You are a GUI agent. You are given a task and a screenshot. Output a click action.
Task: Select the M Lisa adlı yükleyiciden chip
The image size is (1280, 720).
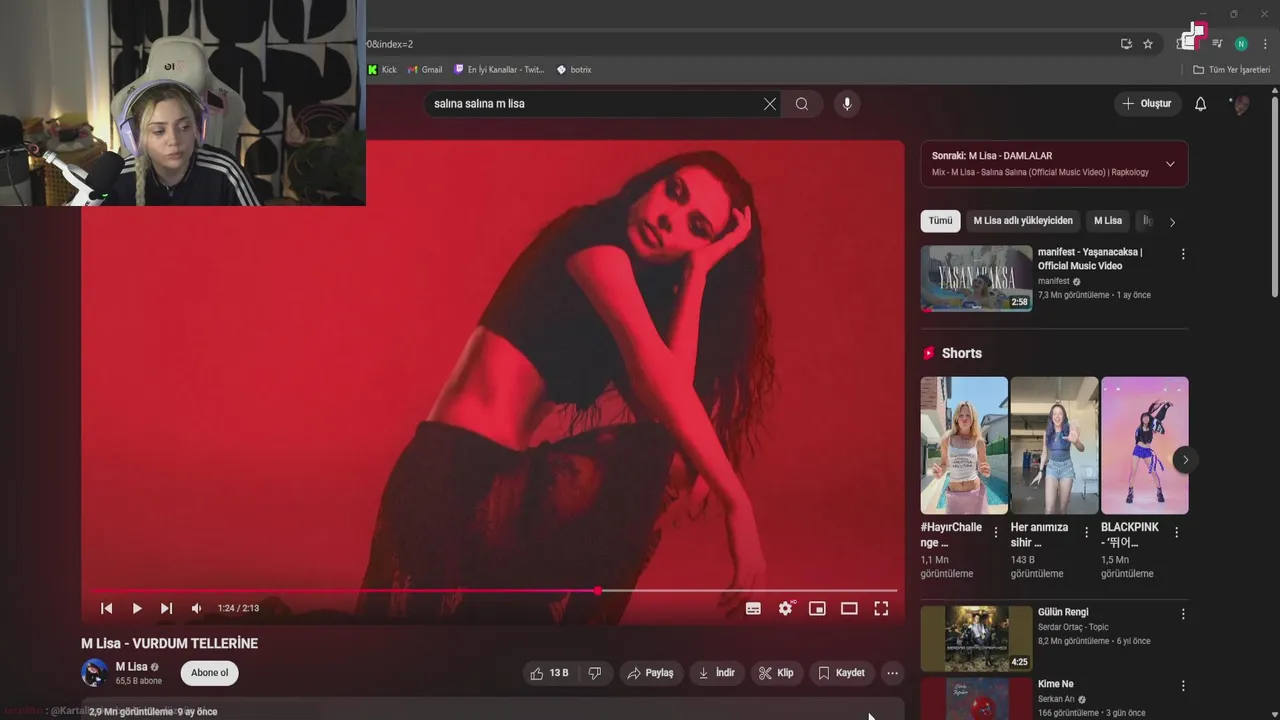pyautogui.click(x=1023, y=221)
